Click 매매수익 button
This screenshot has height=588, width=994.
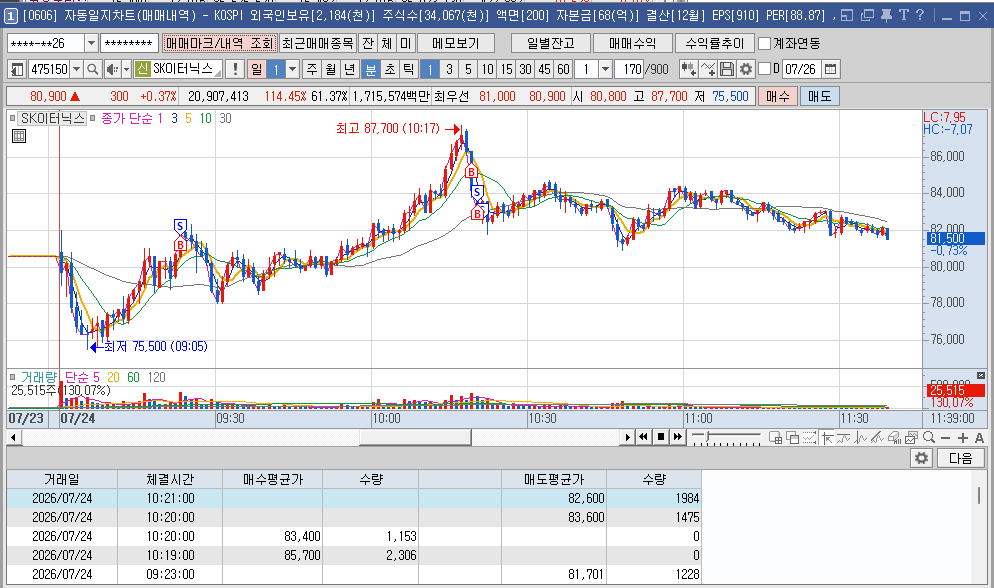632,43
